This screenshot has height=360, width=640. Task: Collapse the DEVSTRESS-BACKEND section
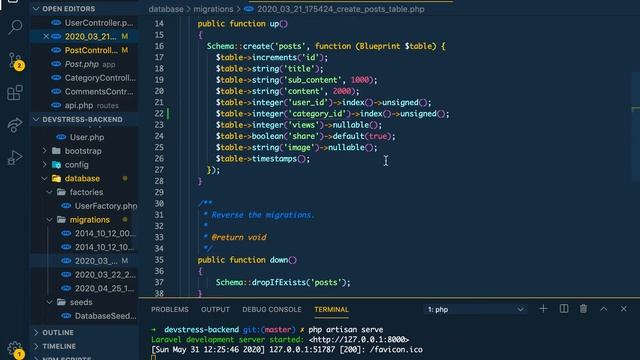pyautogui.click(x=84, y=119)
